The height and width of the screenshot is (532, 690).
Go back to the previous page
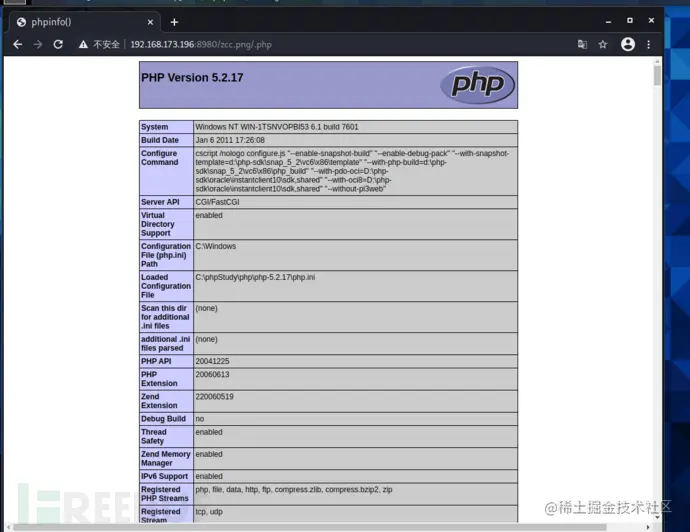18,44
